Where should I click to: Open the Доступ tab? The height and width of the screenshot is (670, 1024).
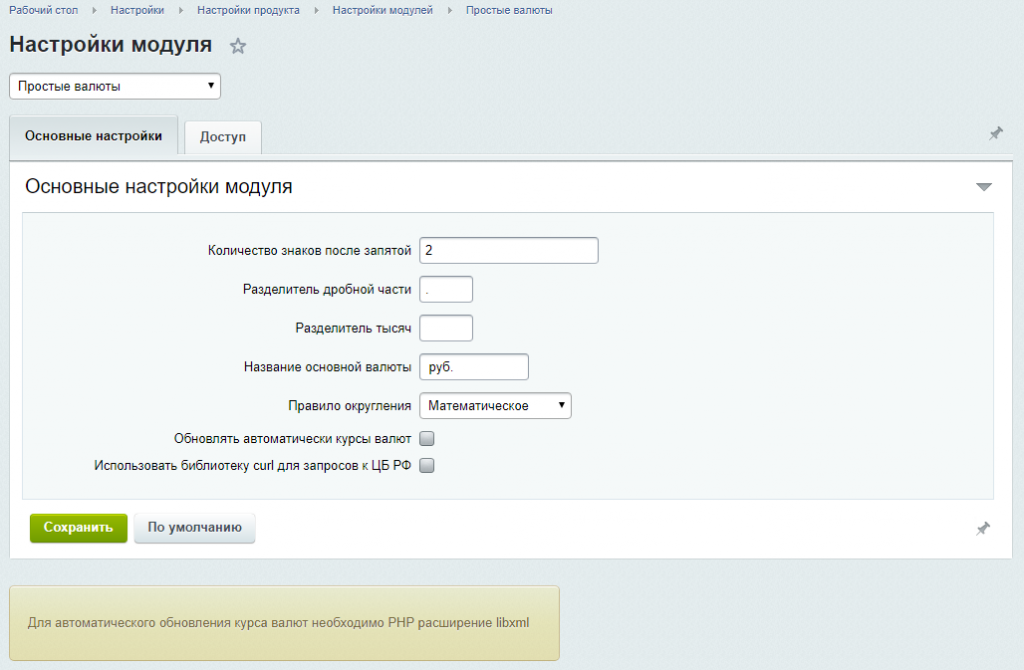(x=223, y=137)
